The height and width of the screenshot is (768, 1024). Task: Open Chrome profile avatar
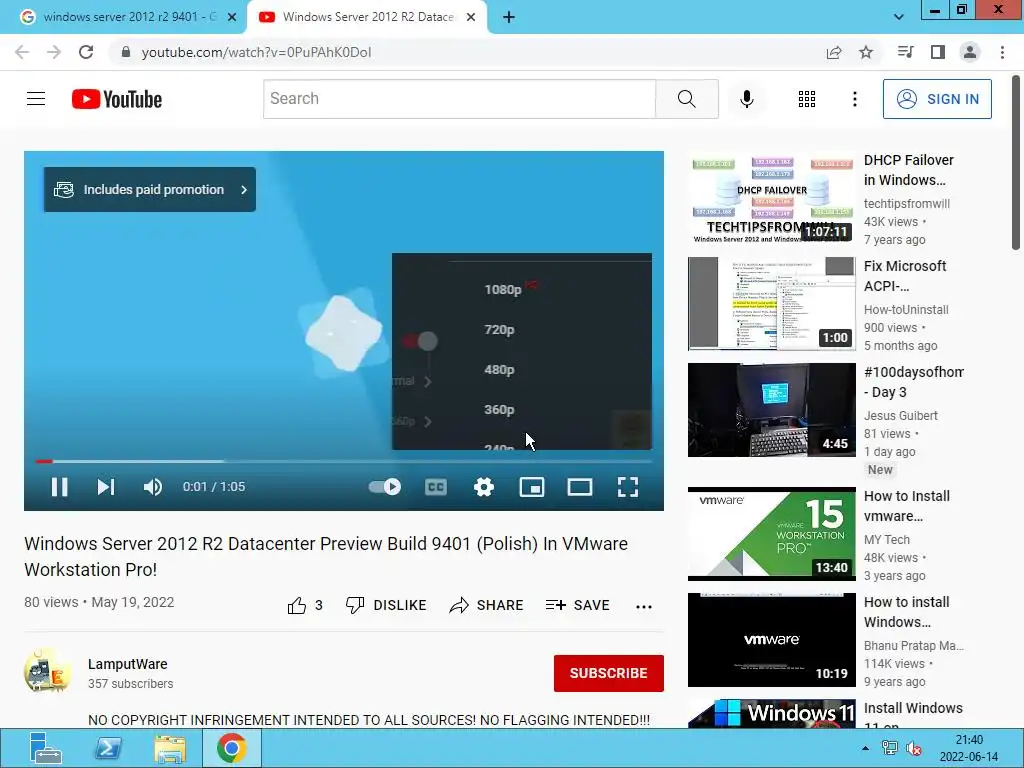[970, 52]
